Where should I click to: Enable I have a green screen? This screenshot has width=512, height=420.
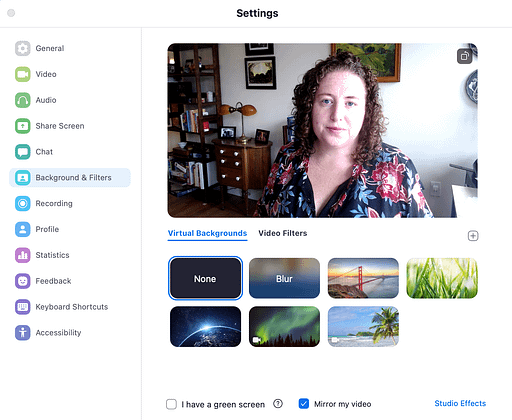pyautogui.click(x=171, y=404)
